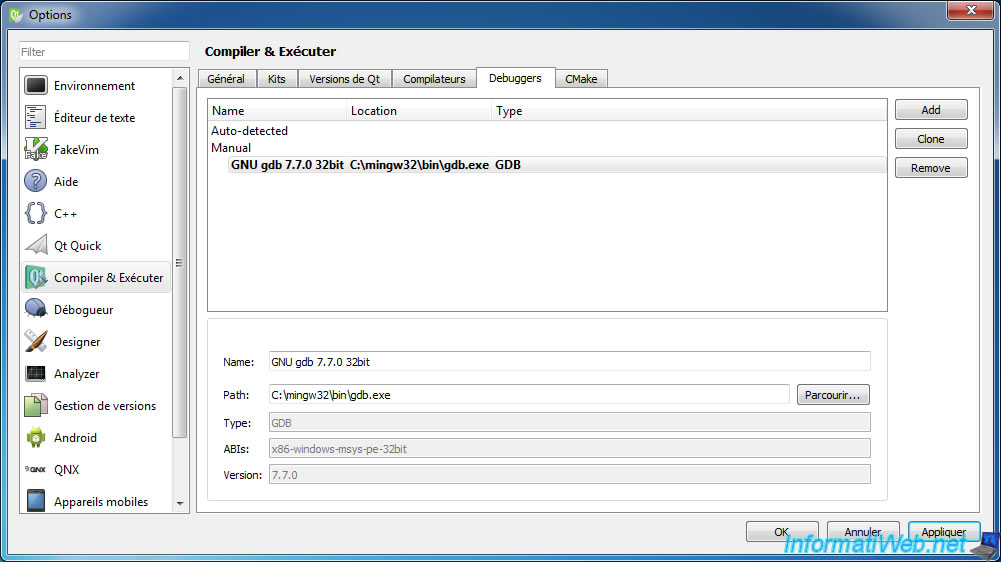
Task: Select the Designer brush icon
Action: point(36,341)
